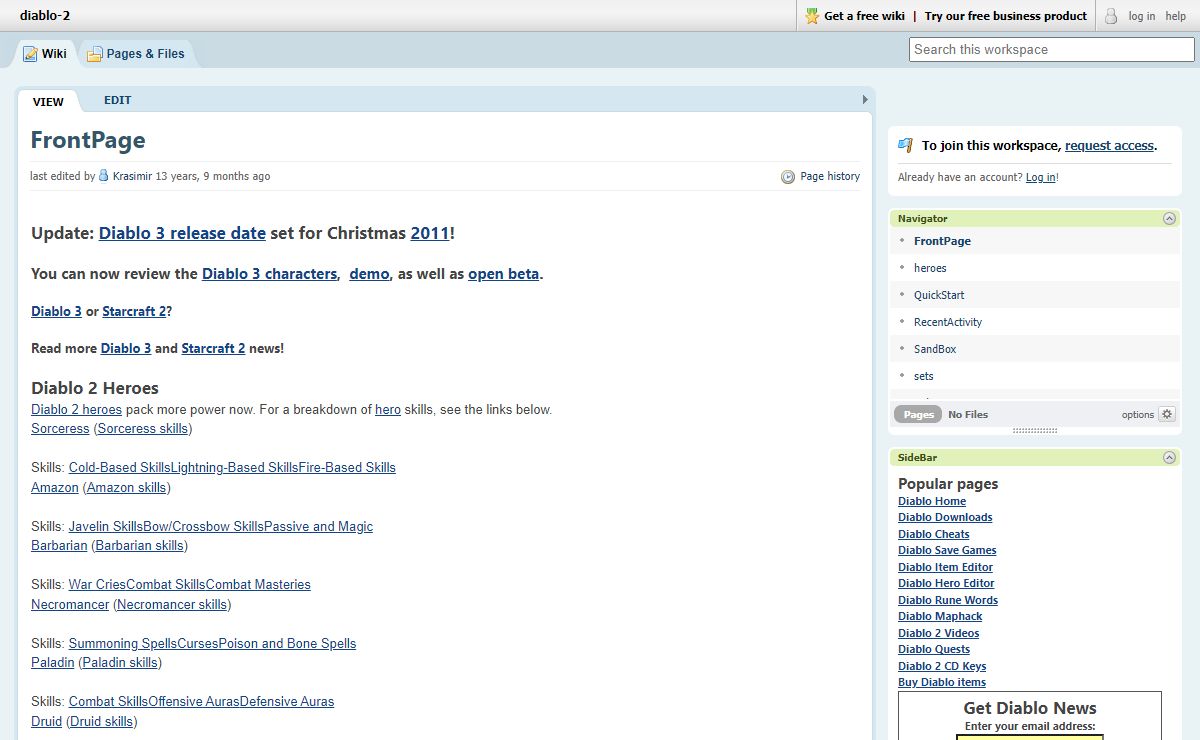This screenshot has height=740, width=1200.
Task: Select FrontPage in the Navigator list
Action: (942, 241)
